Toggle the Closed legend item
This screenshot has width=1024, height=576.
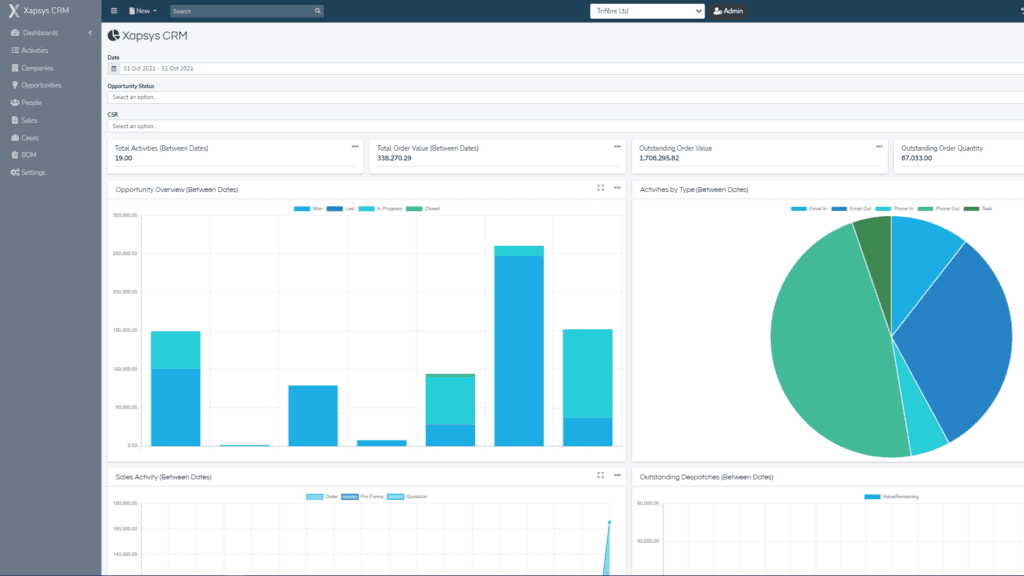423,209
